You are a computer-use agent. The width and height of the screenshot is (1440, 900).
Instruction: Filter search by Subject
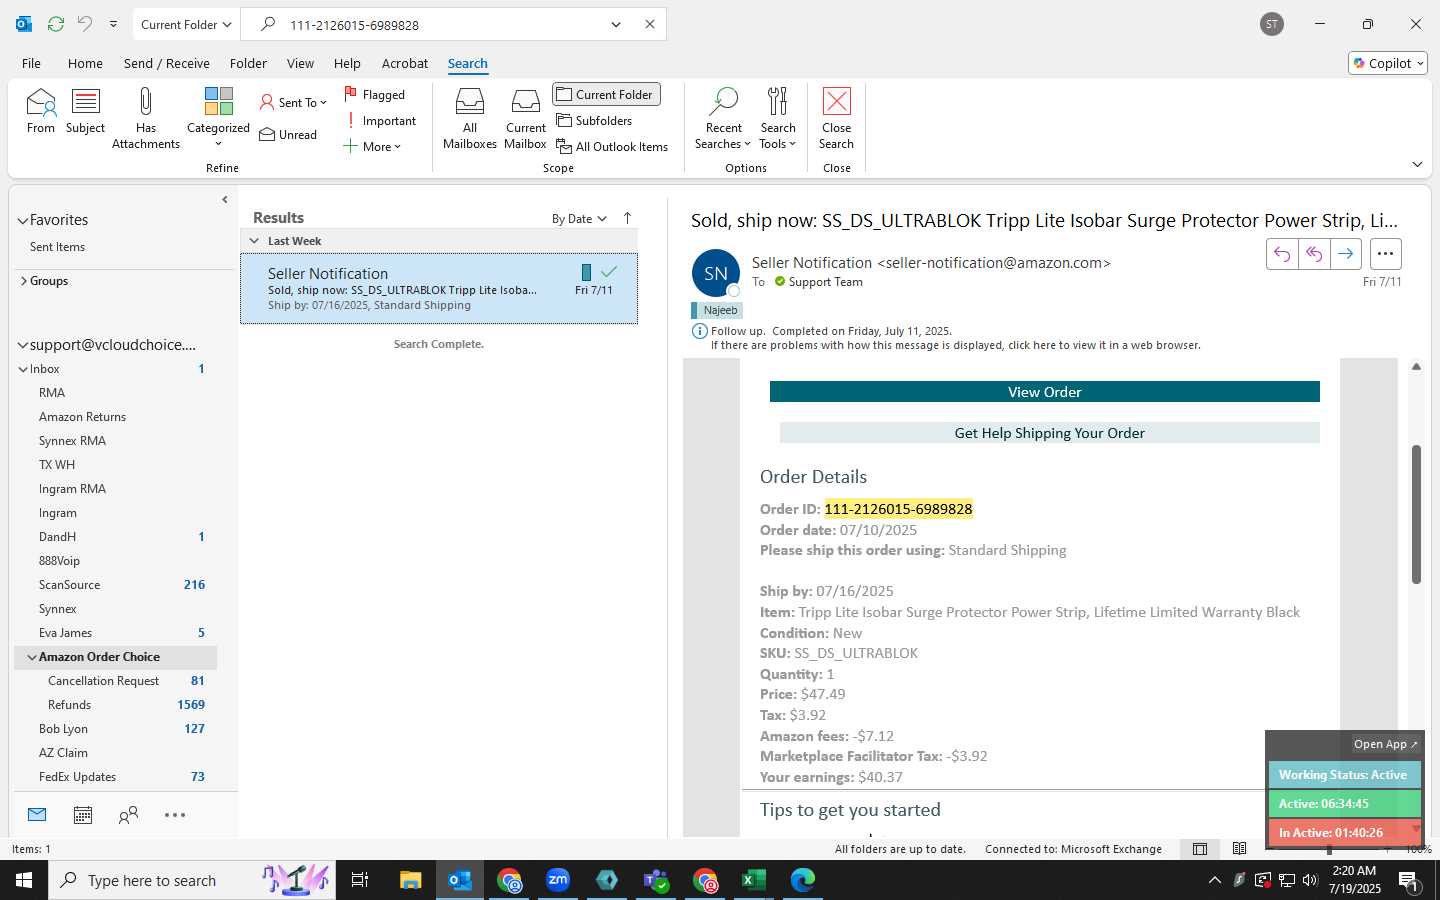click(x=85, y=111)
